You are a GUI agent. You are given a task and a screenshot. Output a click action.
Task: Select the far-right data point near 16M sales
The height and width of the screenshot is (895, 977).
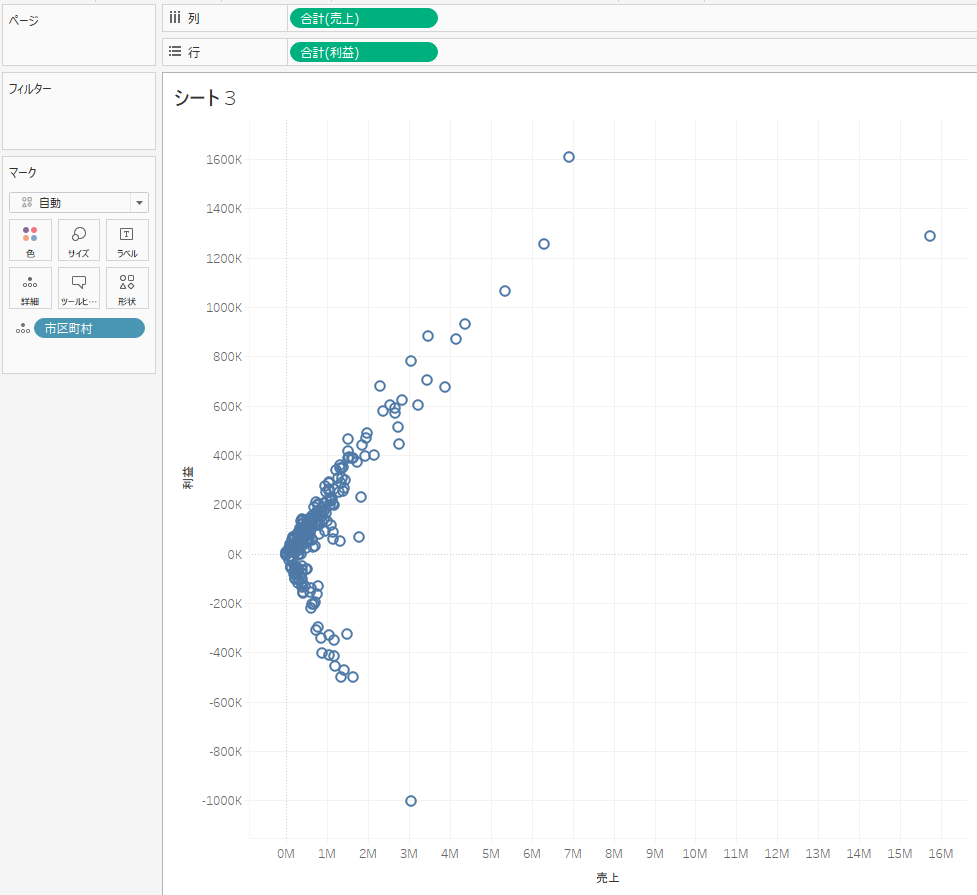[930, 236]
